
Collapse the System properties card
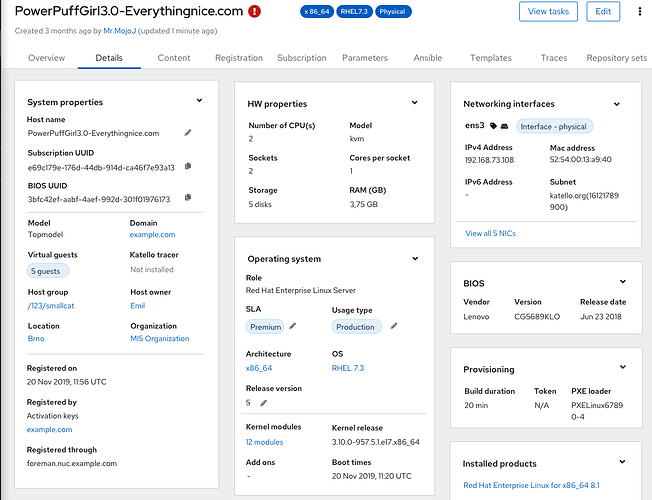[199, 100]
